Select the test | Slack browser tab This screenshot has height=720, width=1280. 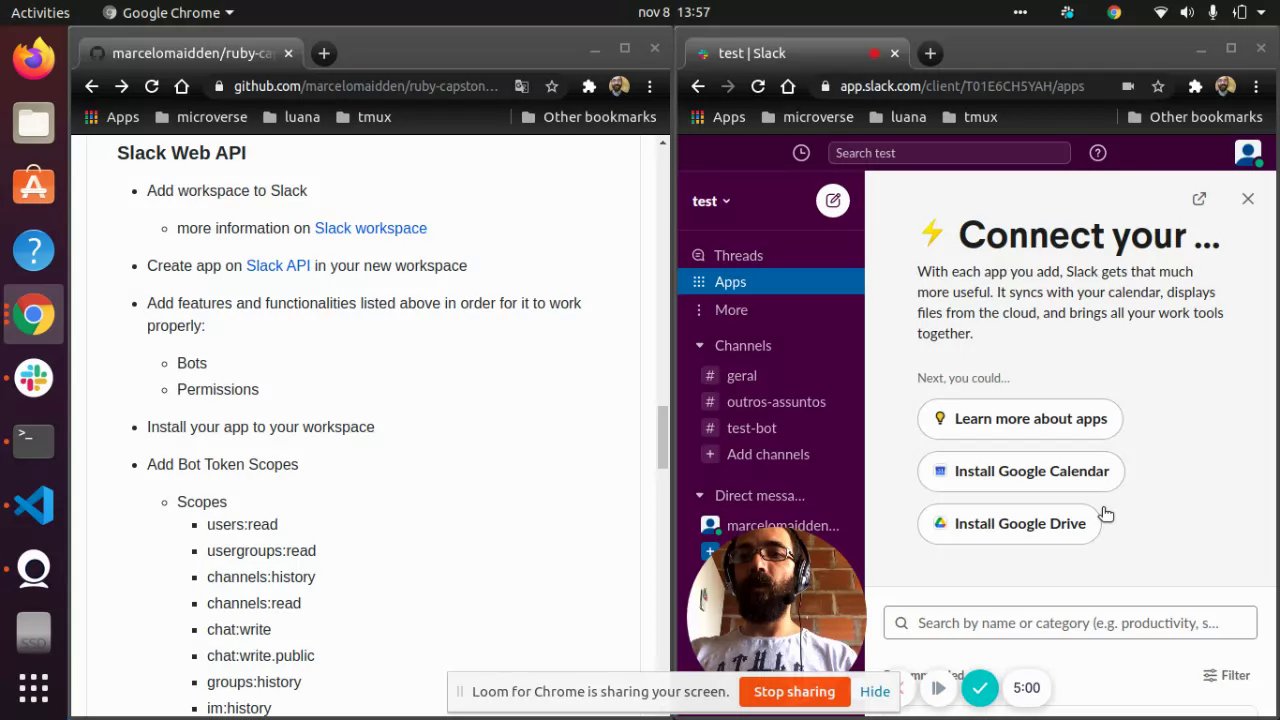click(795, 54)
